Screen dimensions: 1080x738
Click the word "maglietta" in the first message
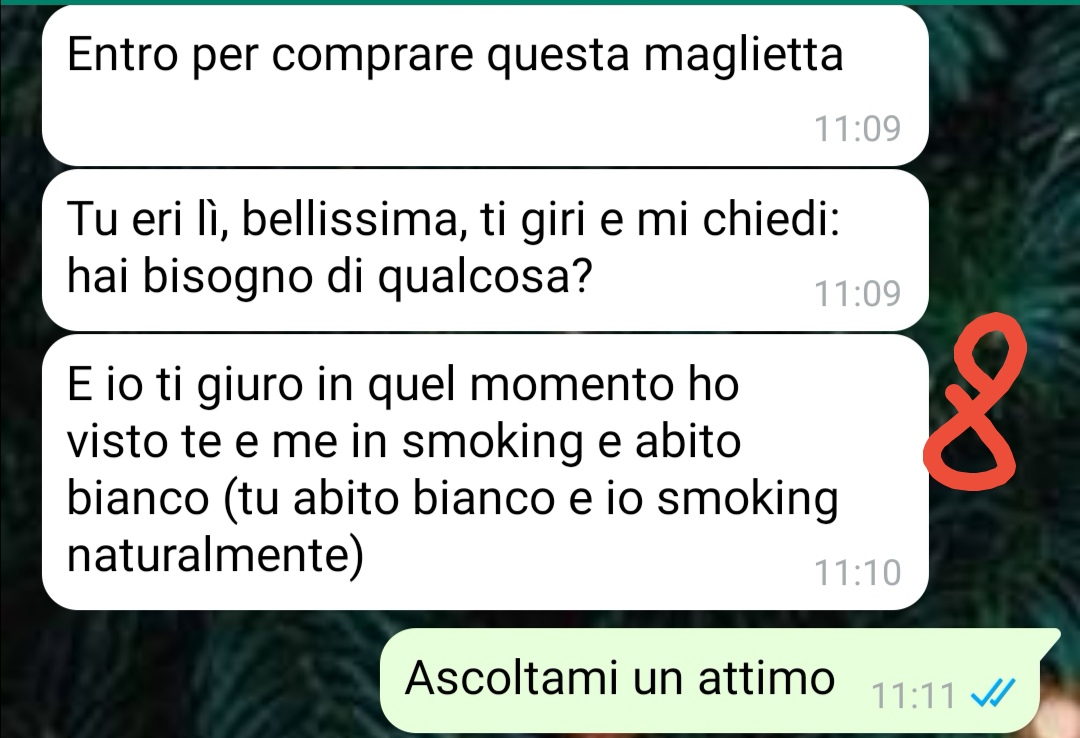[743, 55]
